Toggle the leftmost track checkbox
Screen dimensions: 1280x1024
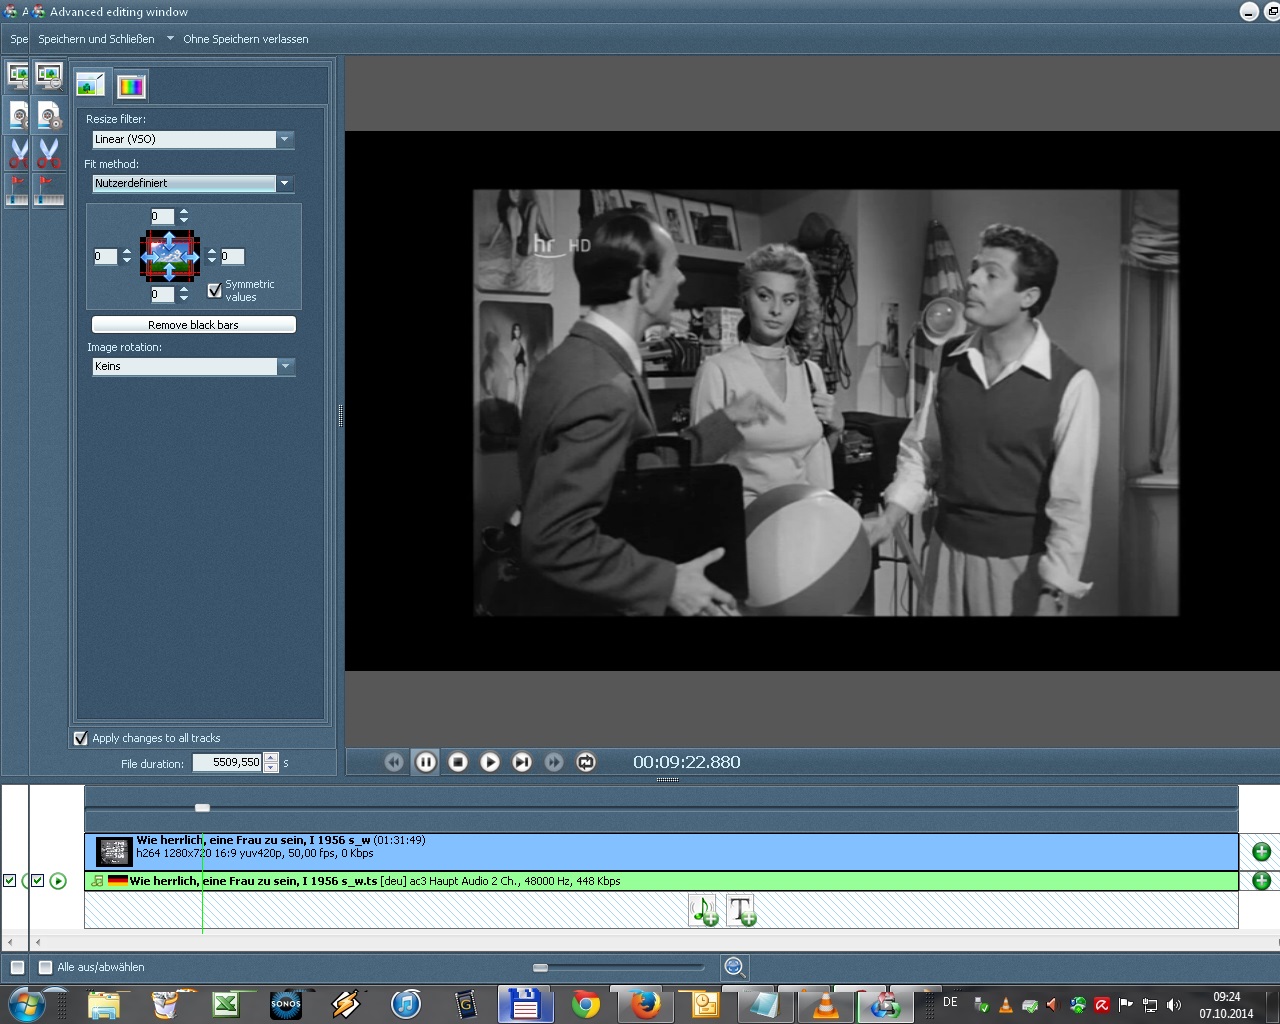tap(10, 881)
